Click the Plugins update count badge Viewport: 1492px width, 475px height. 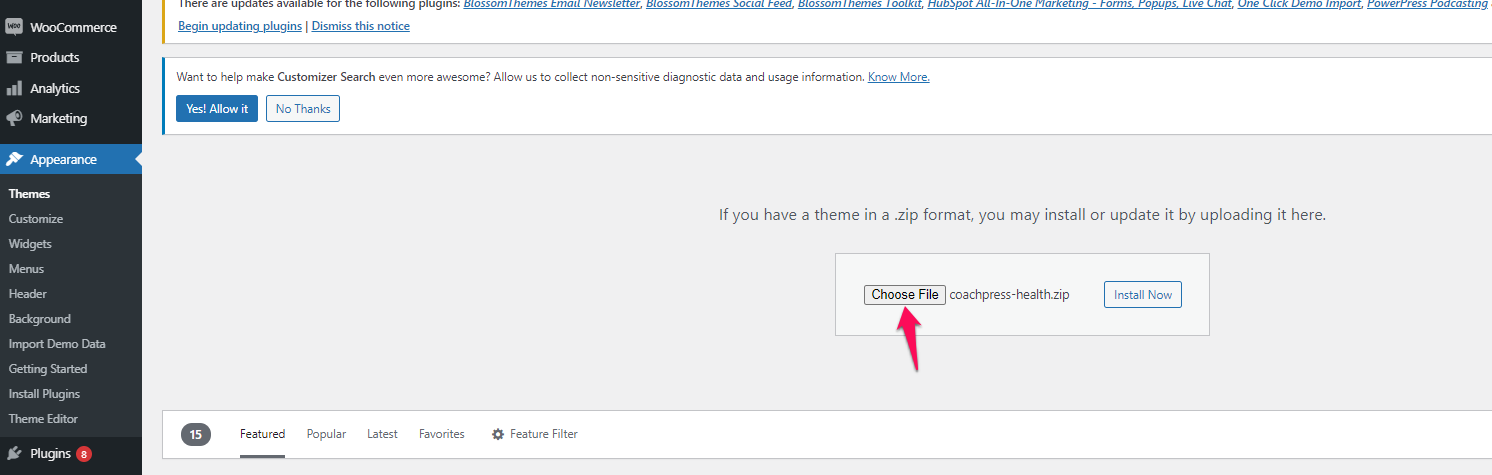point(84,454)
